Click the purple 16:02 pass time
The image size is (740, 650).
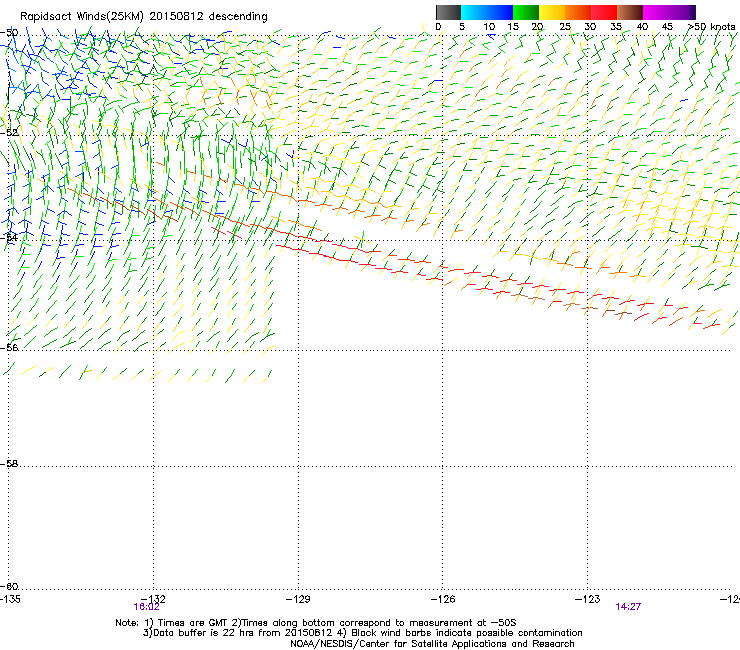tap(146, 607)
